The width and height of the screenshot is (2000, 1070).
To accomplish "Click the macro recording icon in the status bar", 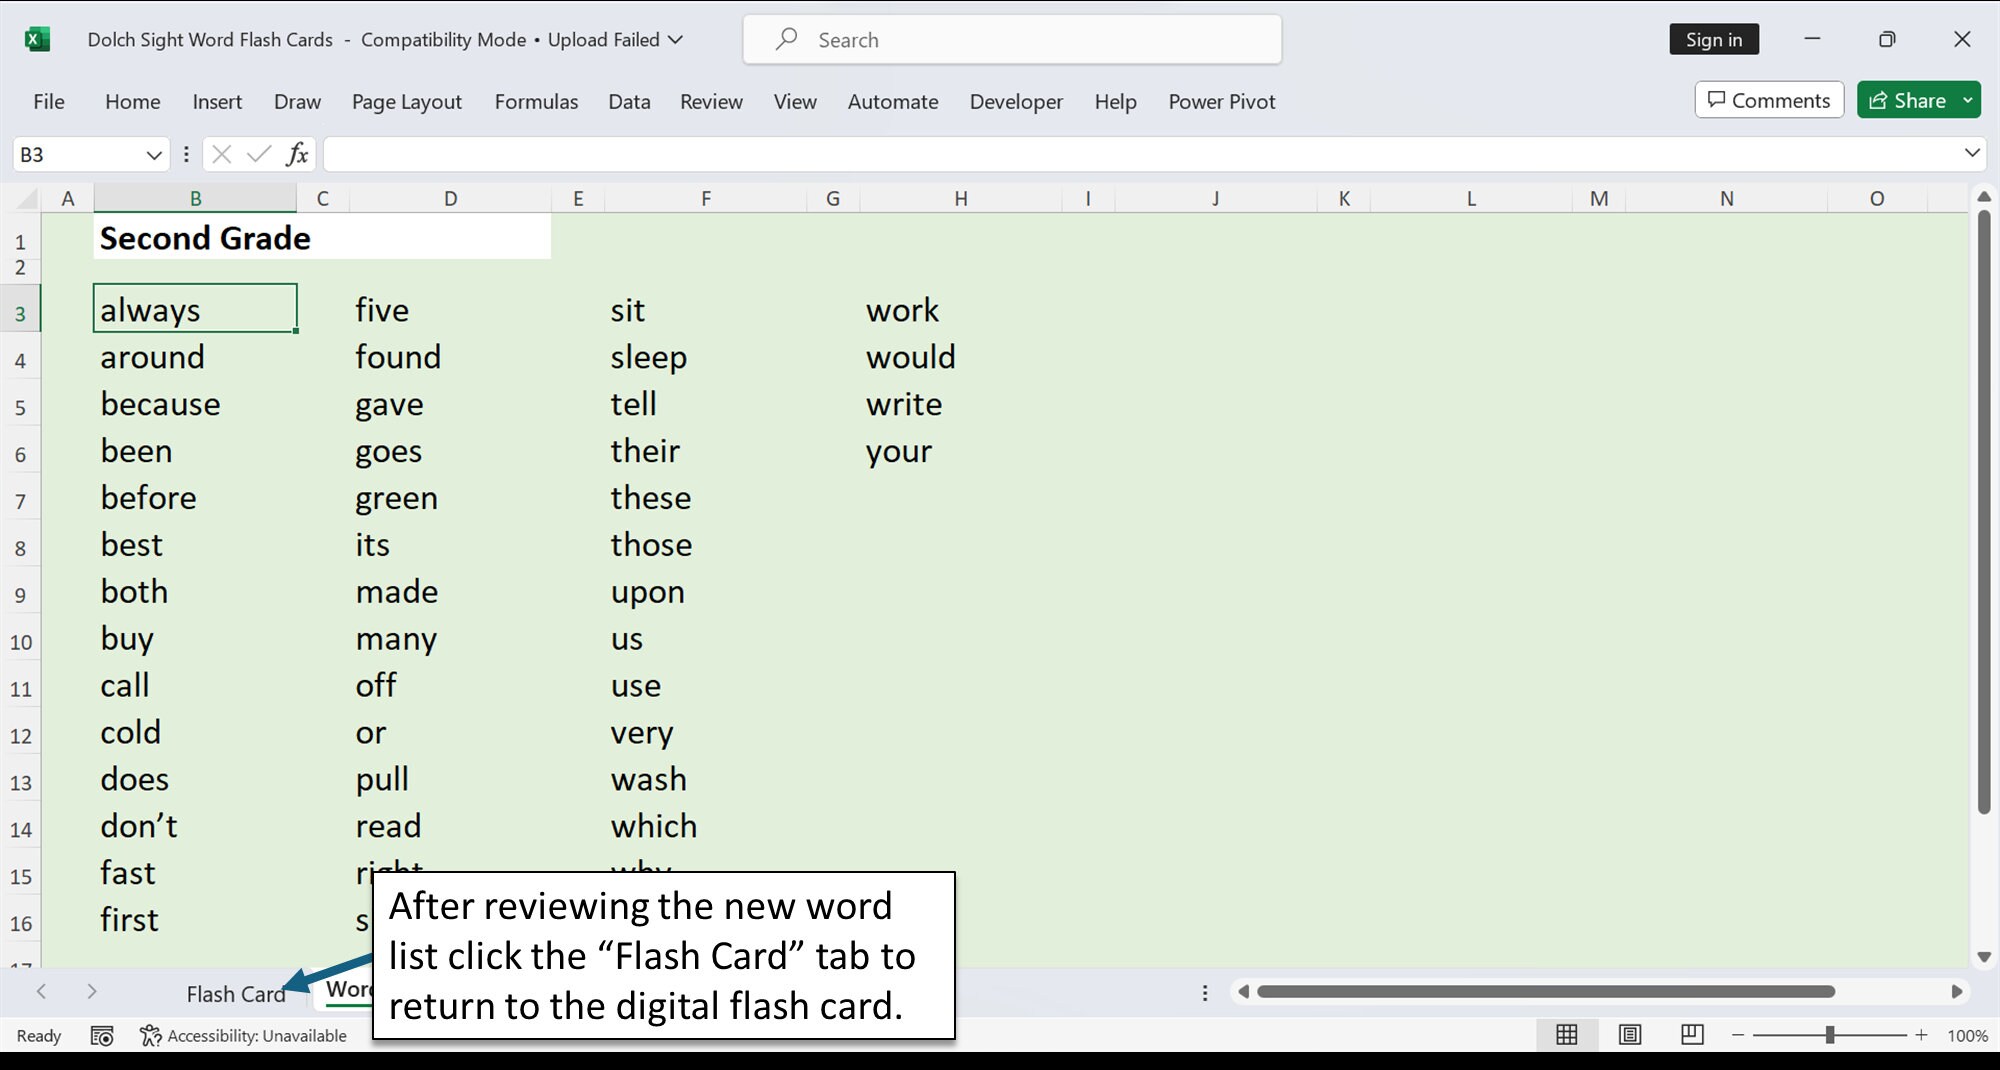I will point(102,1035).
